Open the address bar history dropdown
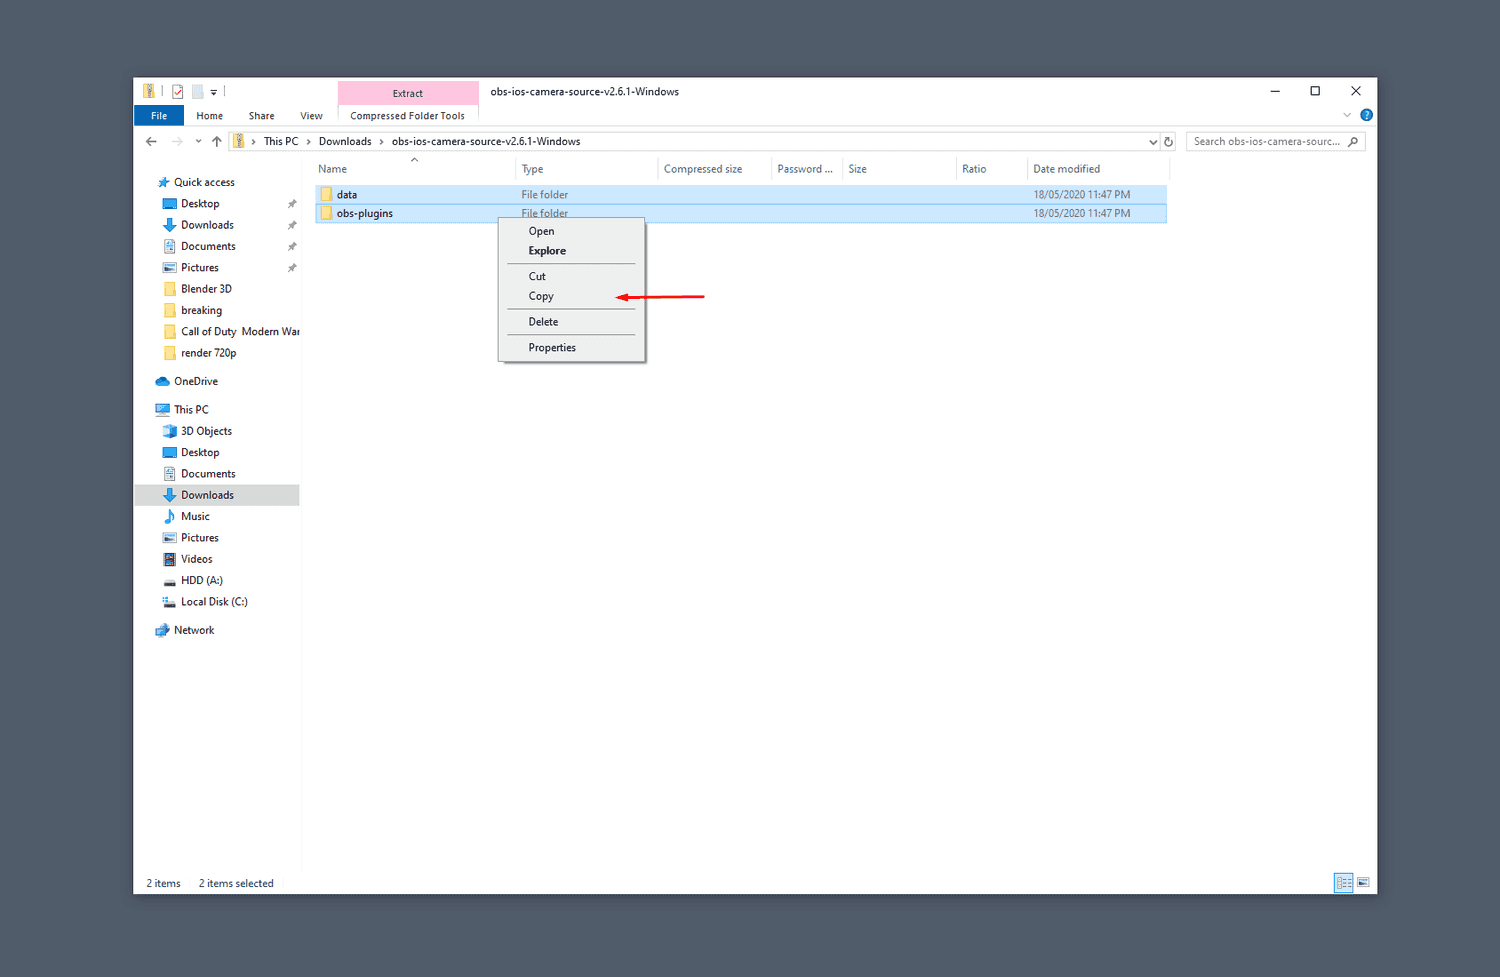 [x=1153, y=142]
